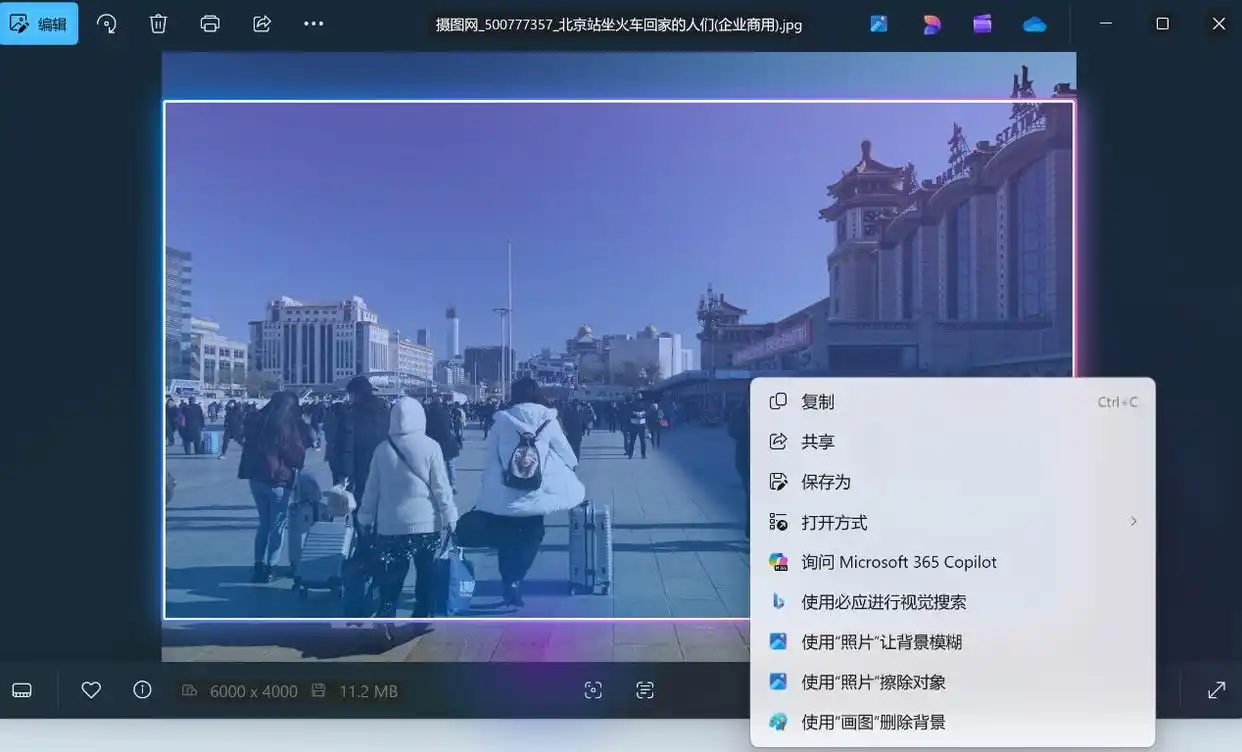Click the 编辑 edit image button
The height and width of the screenshot is (752, 1242).
tap(40, 24)
